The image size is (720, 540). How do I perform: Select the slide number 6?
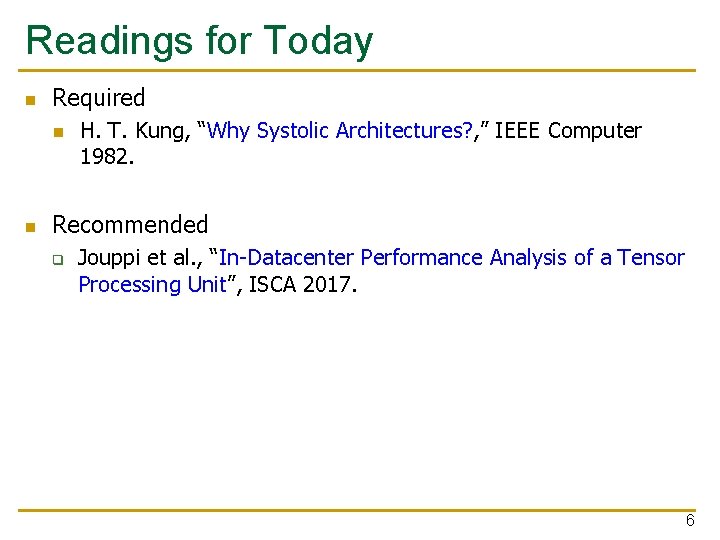[x=690, y=520]
